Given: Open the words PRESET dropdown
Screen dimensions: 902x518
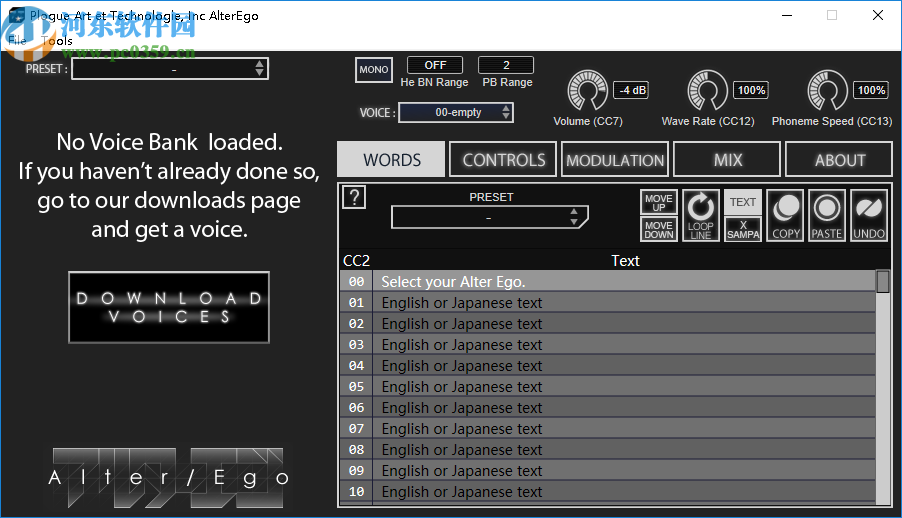Looking at the screenshot, I should [x=490, y=218].
